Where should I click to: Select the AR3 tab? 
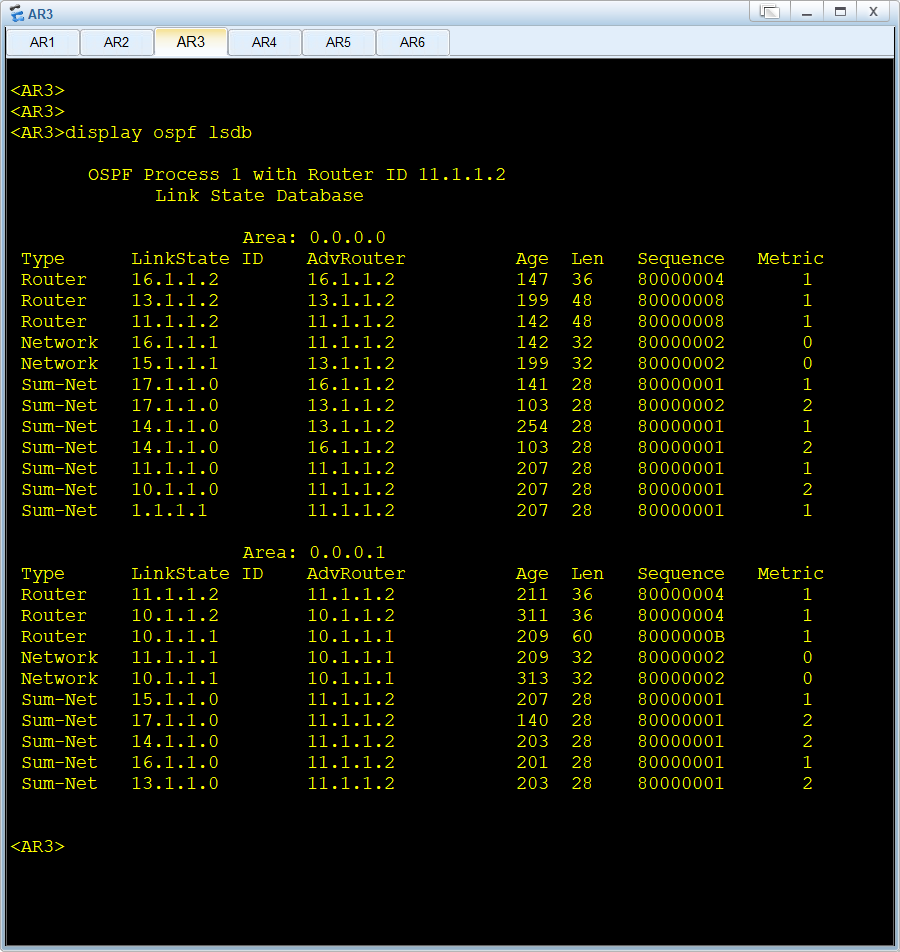[x=191, y=42]
